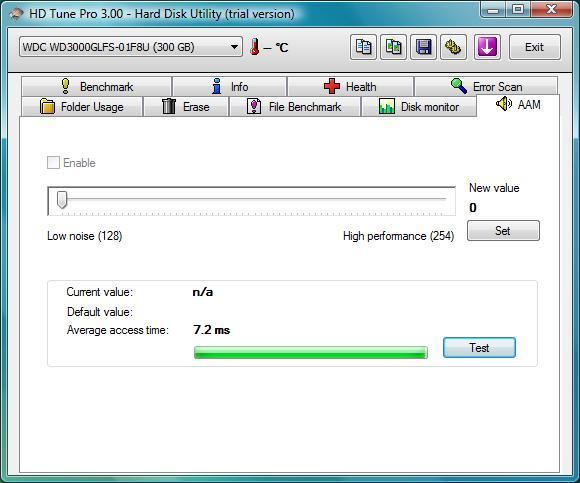Click the Set button
Viewport: 580px width, 483px height.
(503, 231)
